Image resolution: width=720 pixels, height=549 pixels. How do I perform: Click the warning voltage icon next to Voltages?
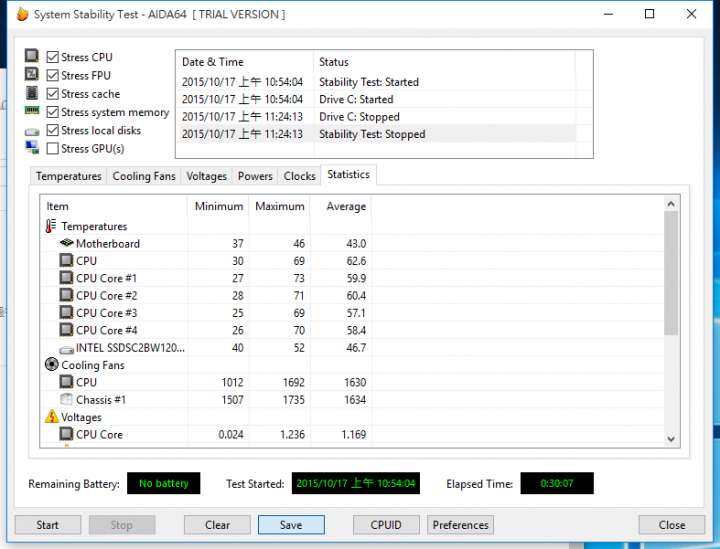coord(52,416)
